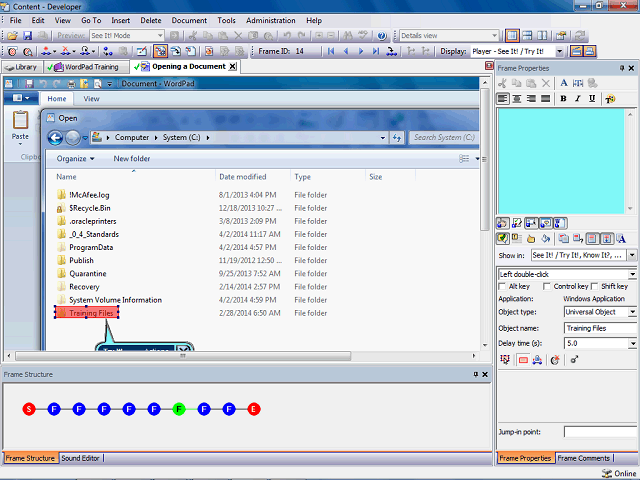
Task: Align bubble text right
Action: coord(531,99)
